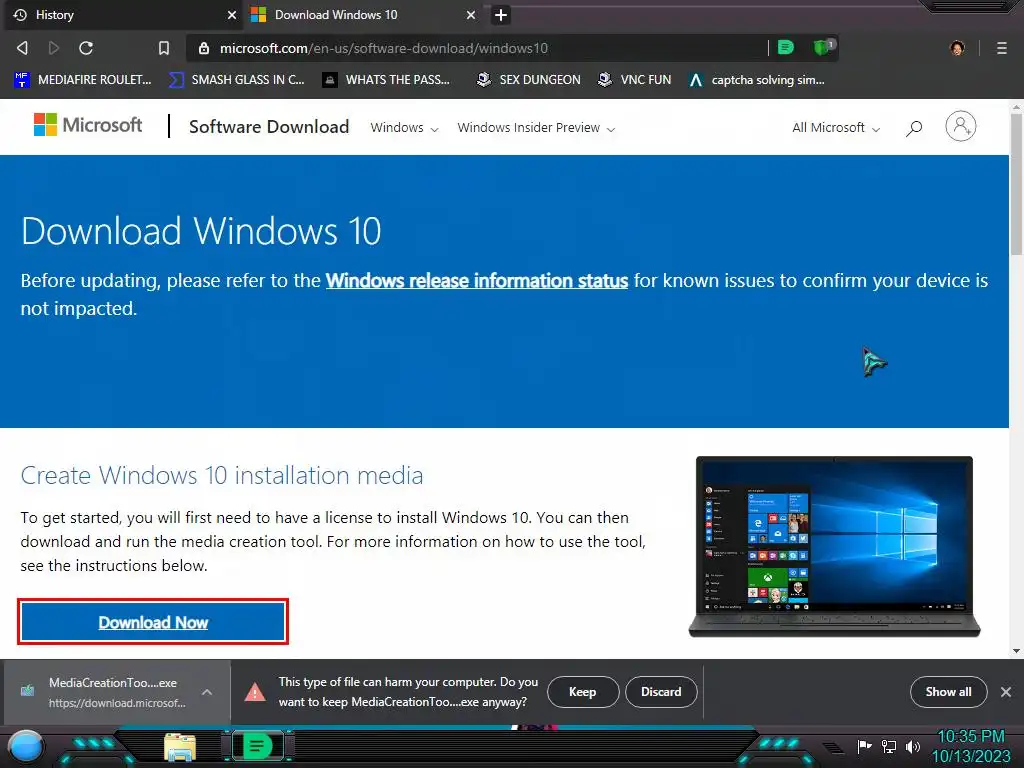The width and height of the screenshot is (1024, 768).
Task: Expand the Windows dropdown menu
Action: 404,127
